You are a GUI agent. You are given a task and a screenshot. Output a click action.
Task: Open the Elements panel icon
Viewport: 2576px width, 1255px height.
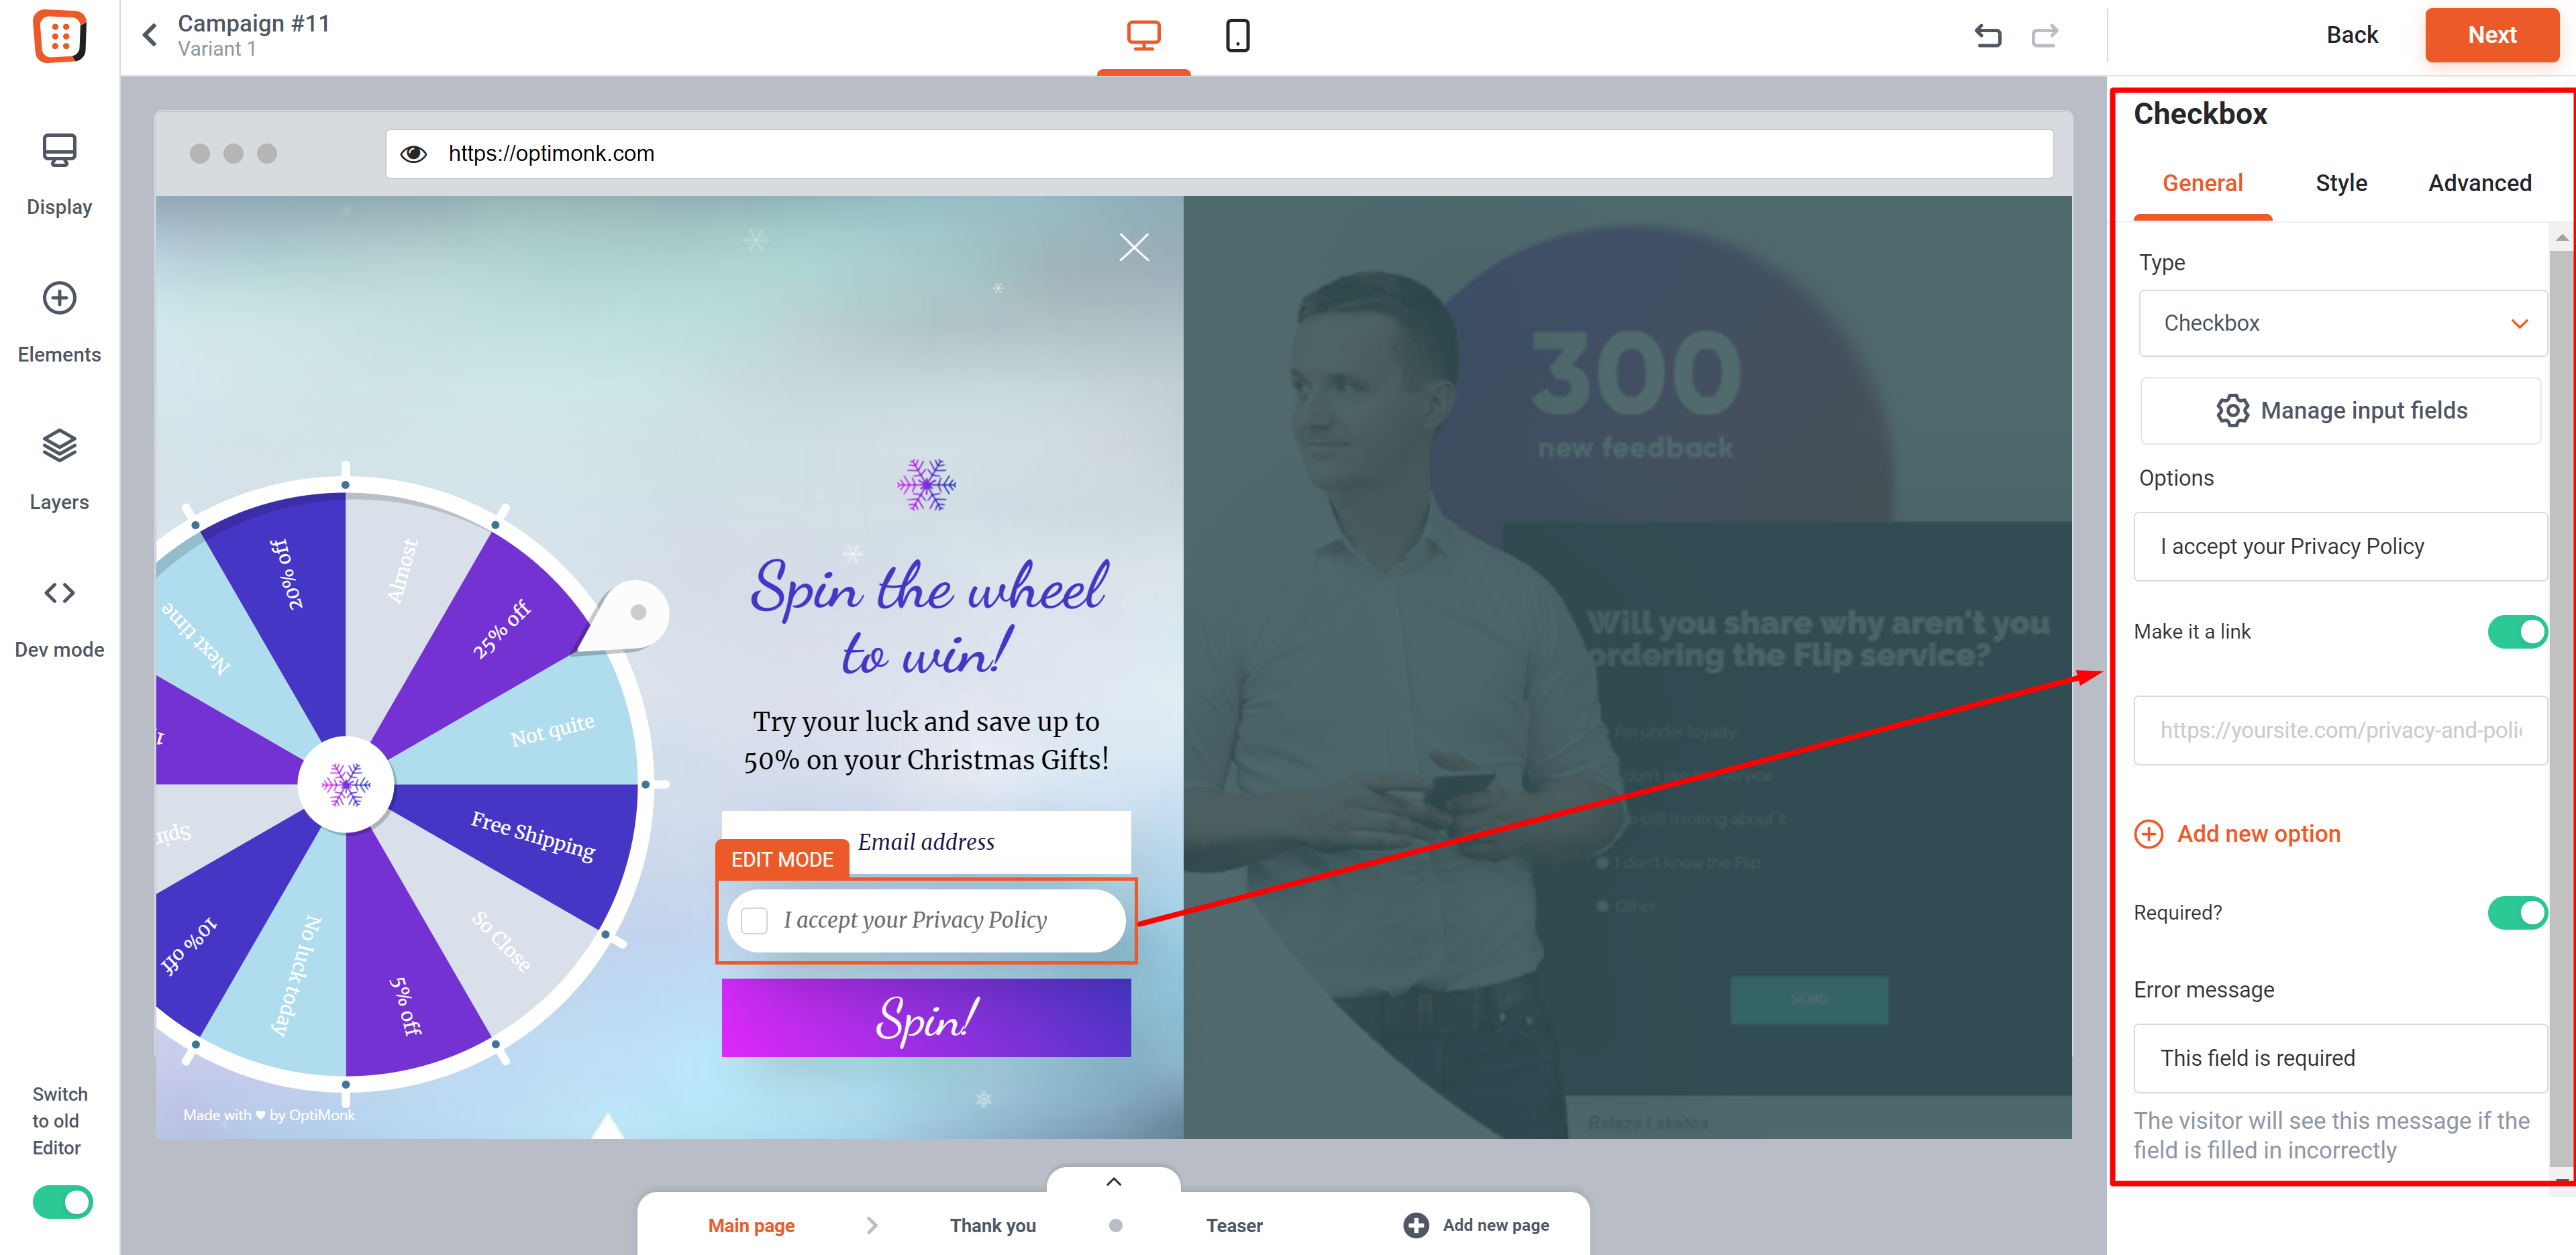[x=59, y=298]
